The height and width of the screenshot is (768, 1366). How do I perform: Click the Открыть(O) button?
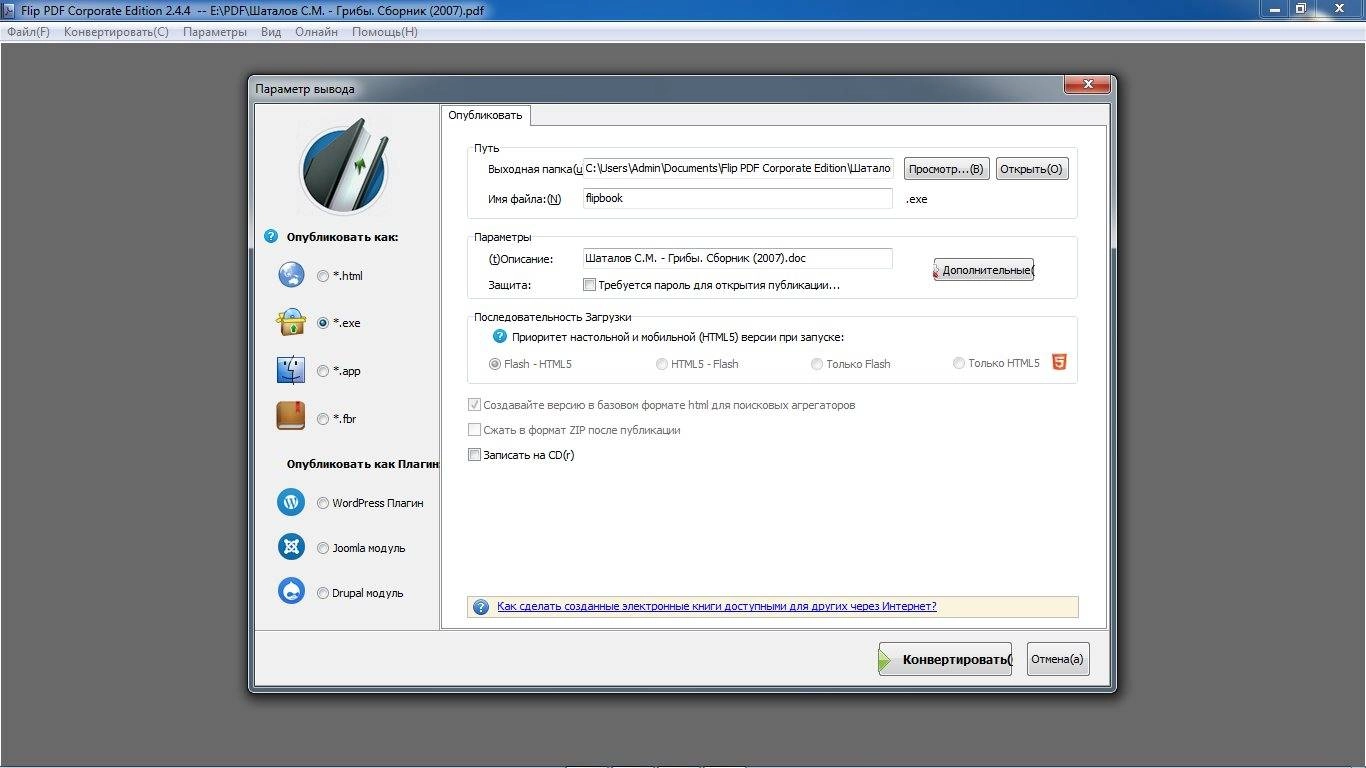coord(1032,169)
